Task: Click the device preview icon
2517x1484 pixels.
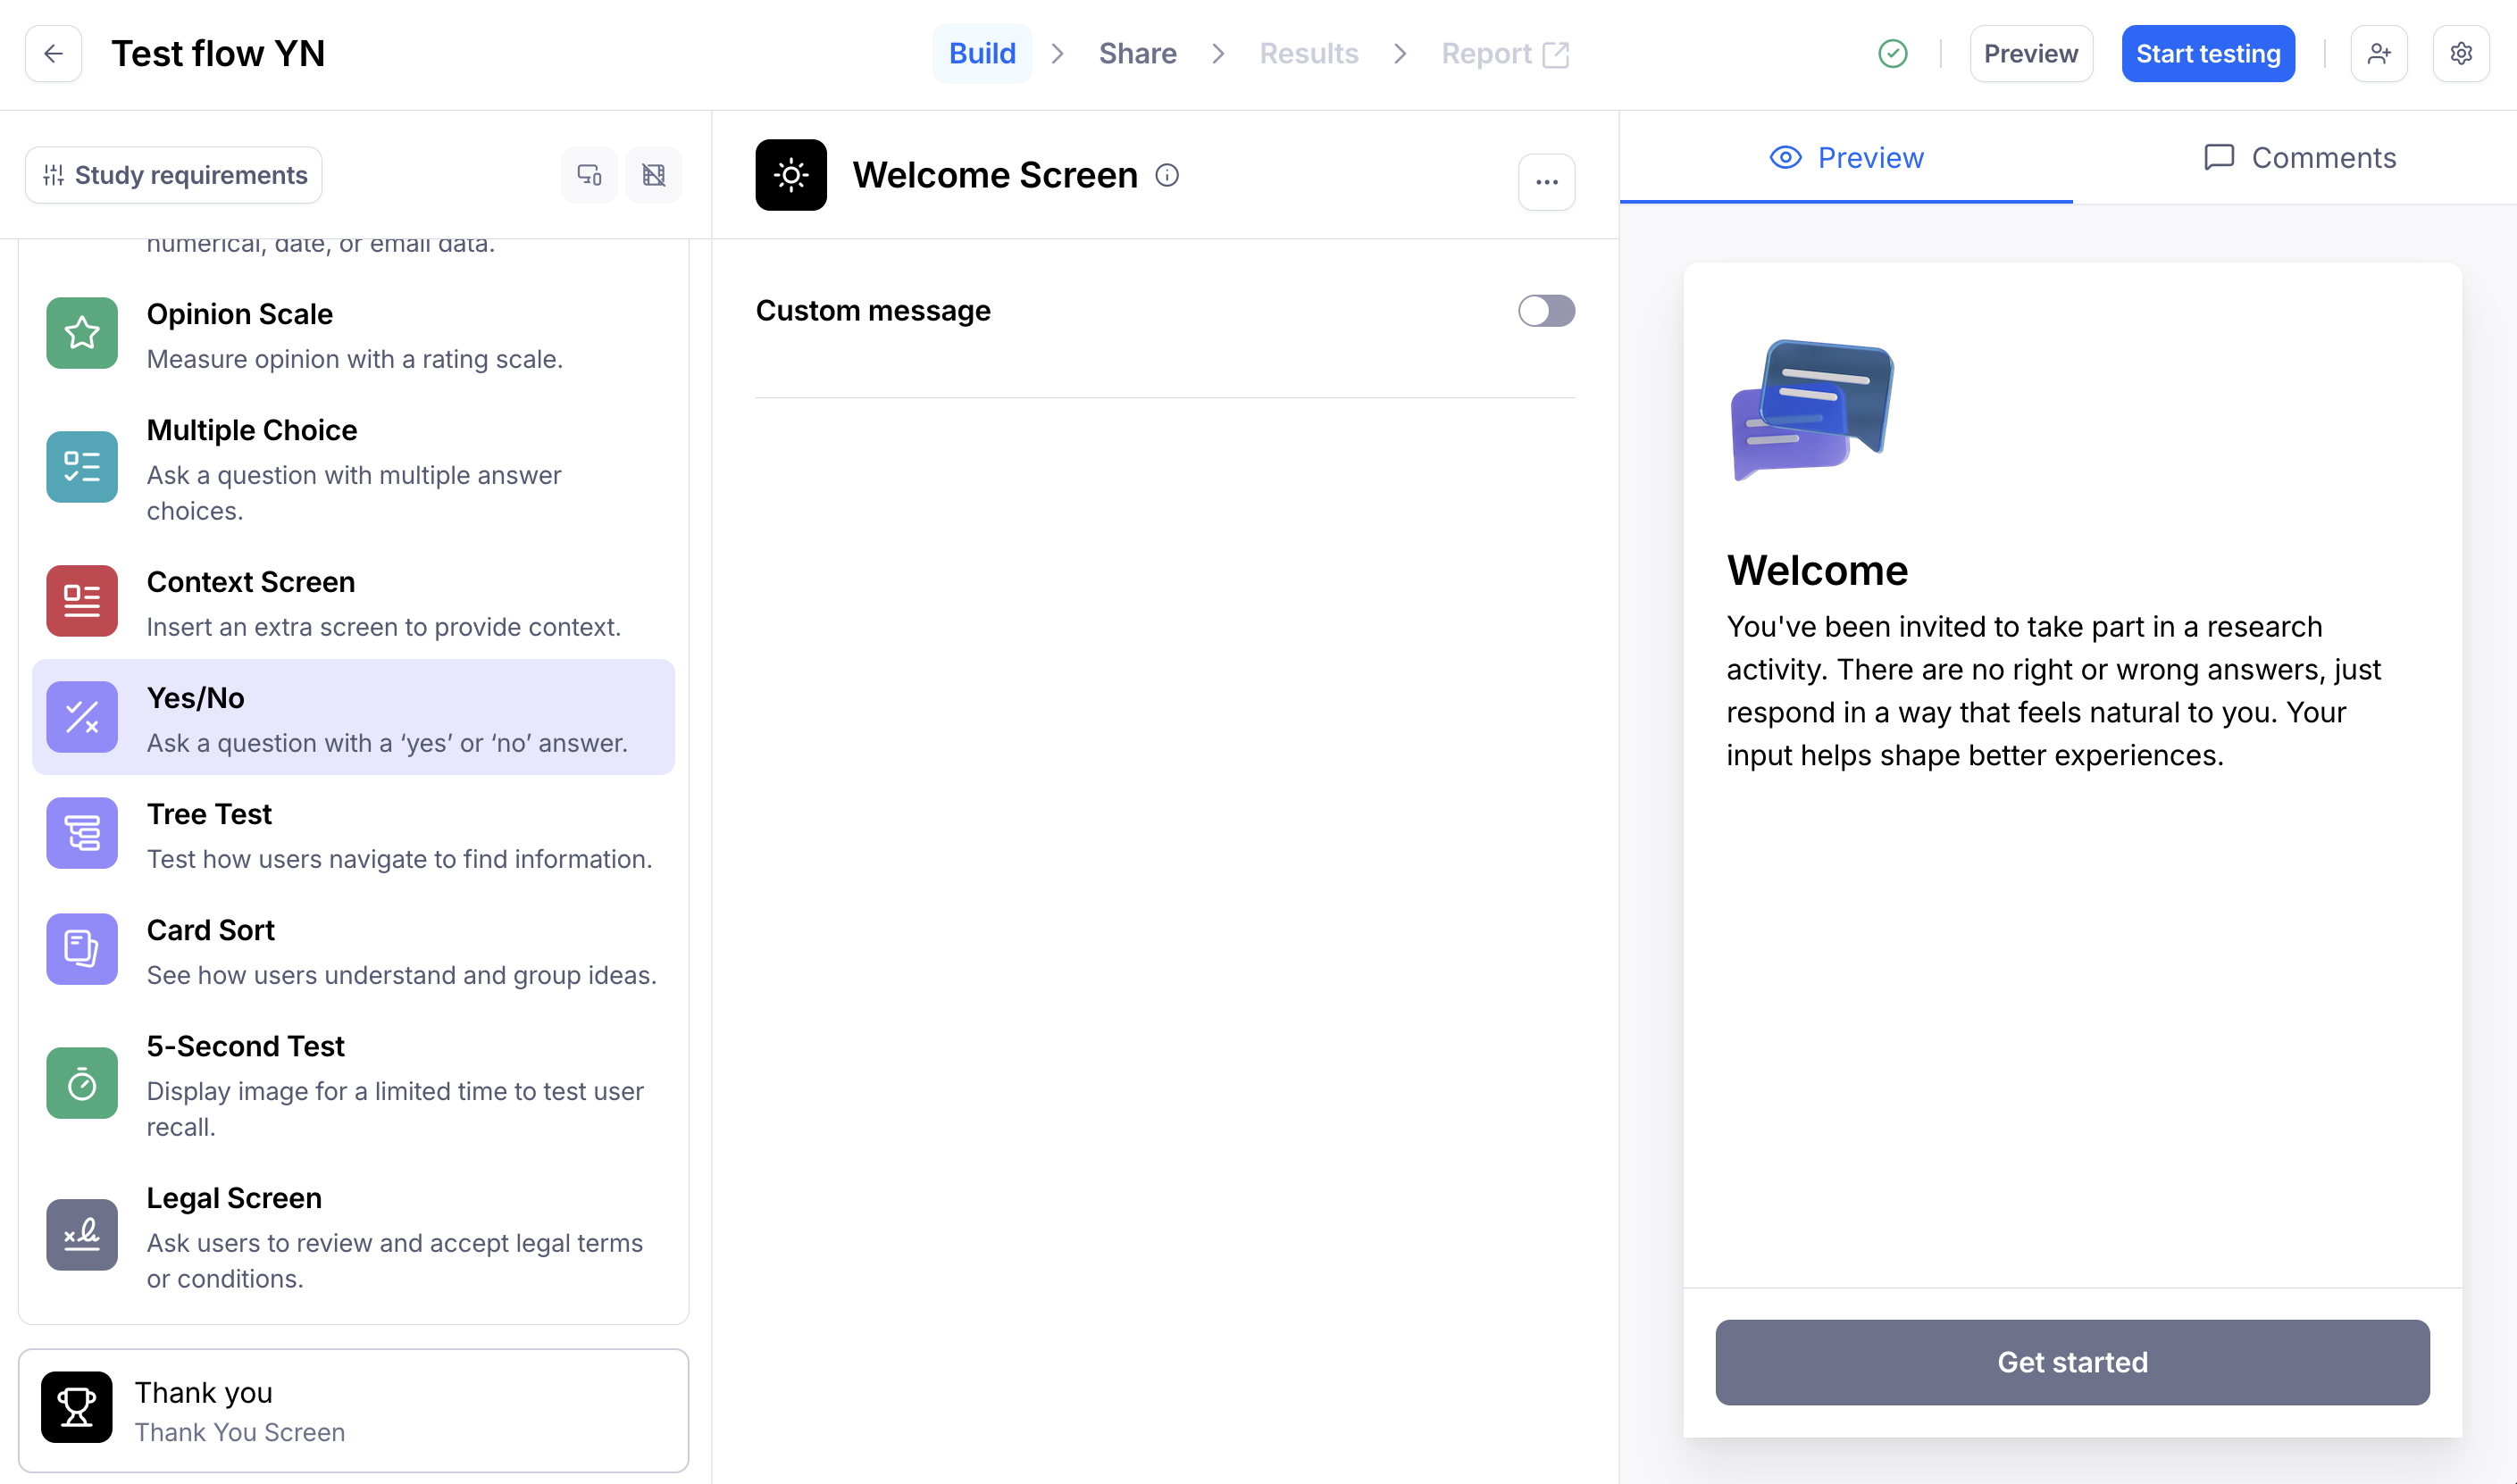Action: [x=589, y=175]
